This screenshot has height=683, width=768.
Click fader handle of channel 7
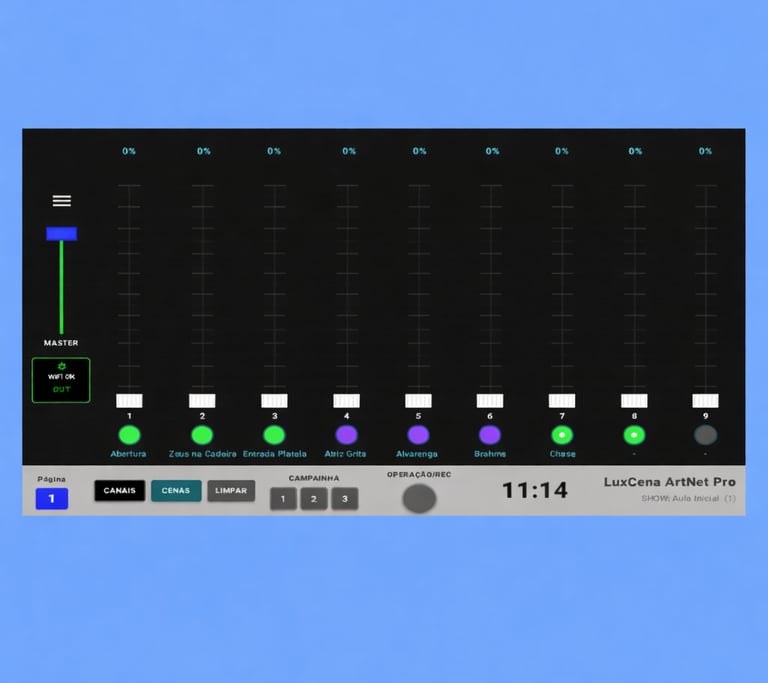click(562, 401)
